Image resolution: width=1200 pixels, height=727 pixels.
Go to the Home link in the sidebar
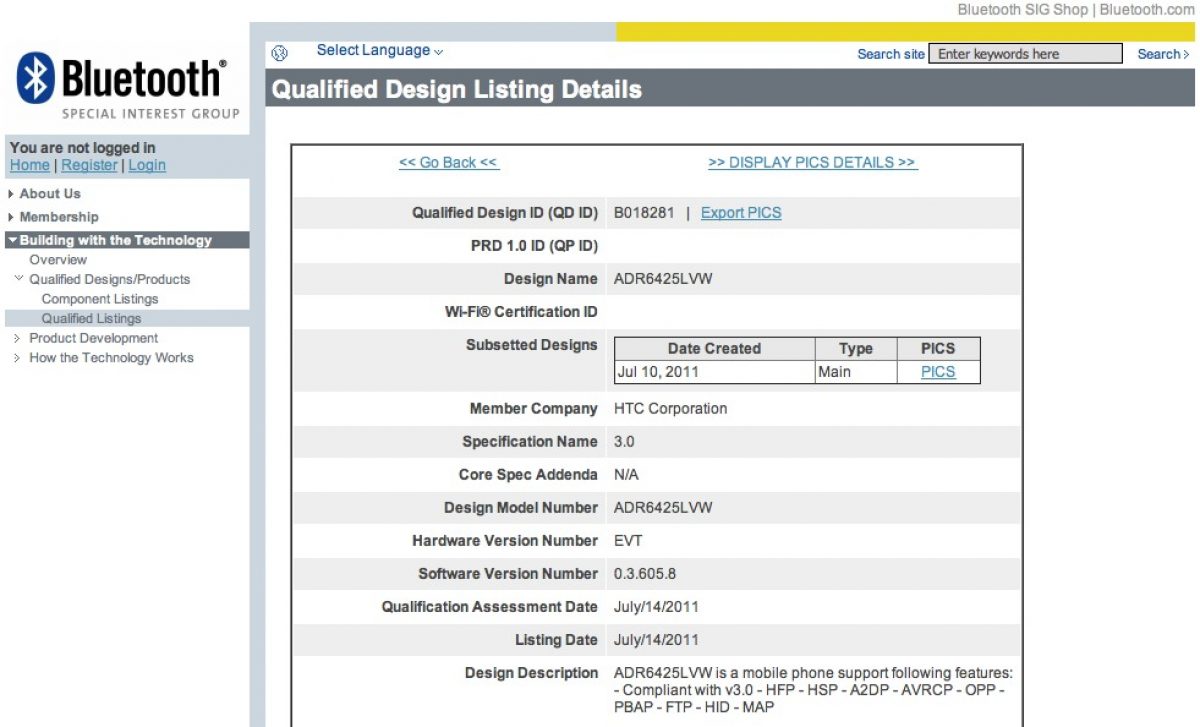point(29,166)
